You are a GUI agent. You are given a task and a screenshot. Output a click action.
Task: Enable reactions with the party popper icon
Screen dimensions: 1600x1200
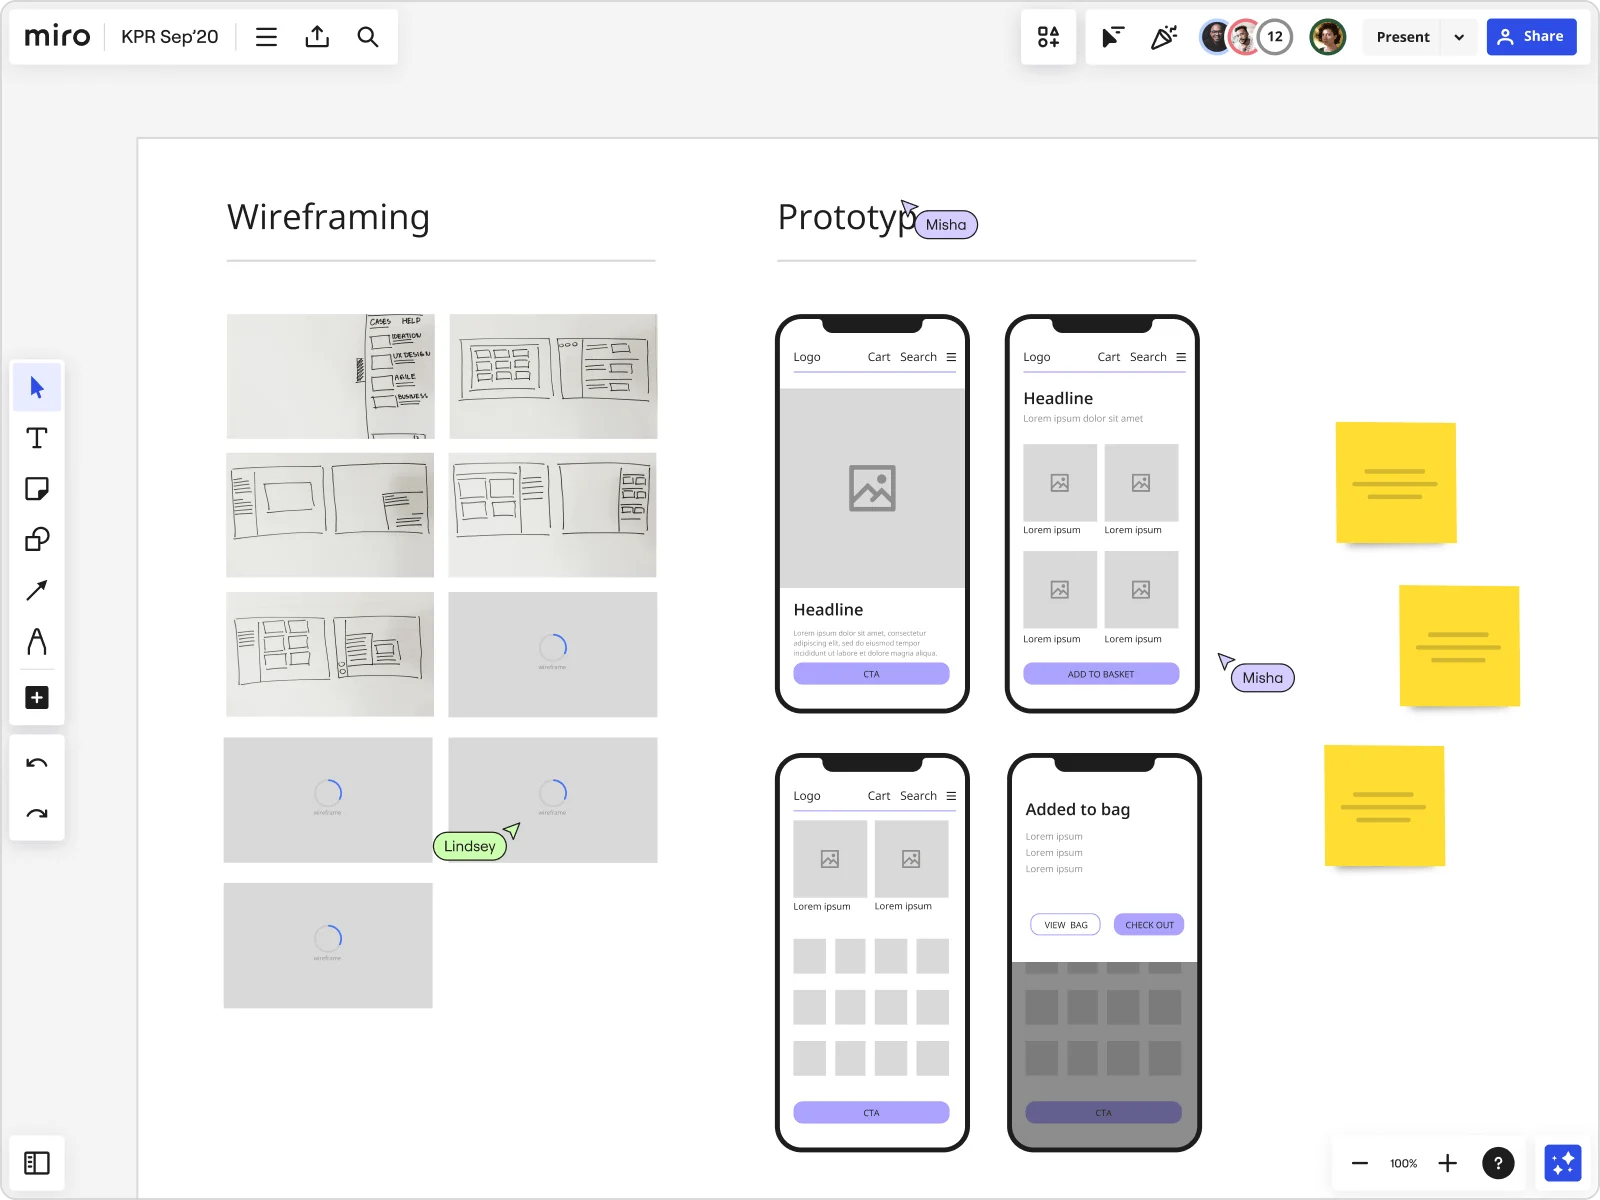click(1163, 36)
